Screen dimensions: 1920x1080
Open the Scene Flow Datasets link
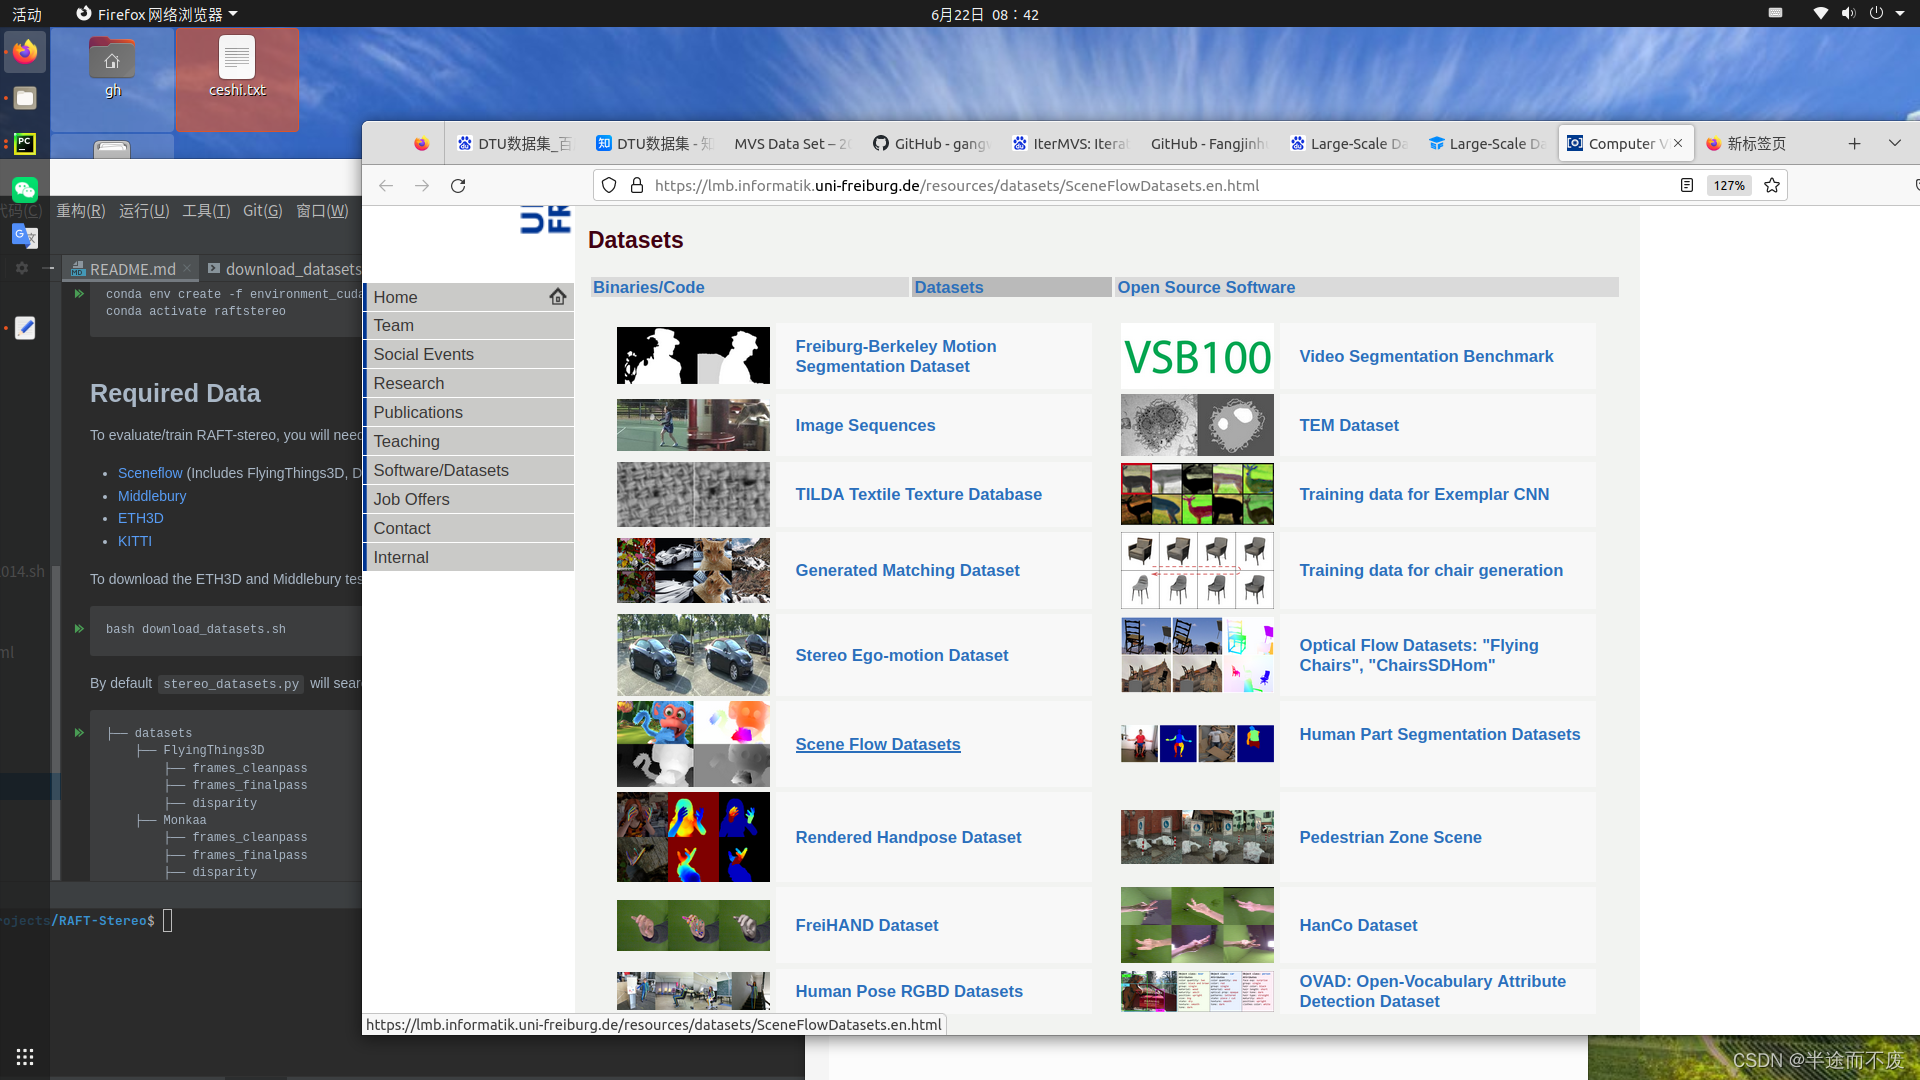877,744
